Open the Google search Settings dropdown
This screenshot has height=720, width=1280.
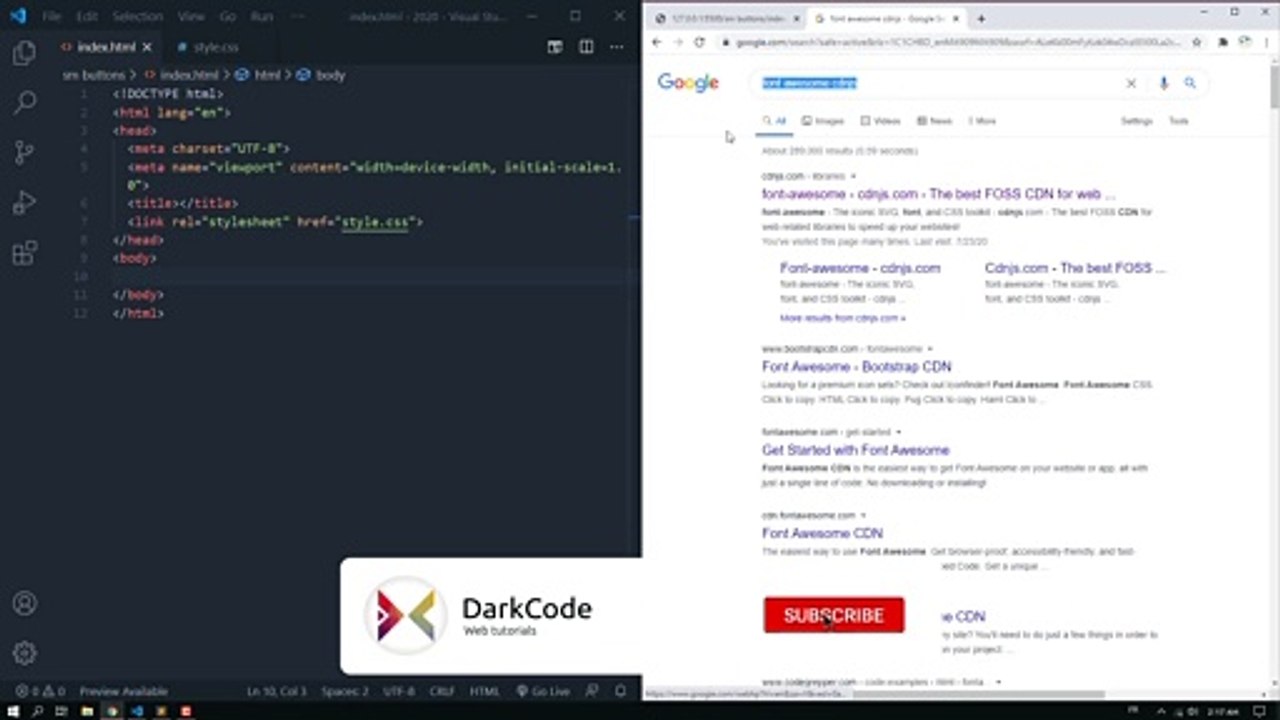1137,121
